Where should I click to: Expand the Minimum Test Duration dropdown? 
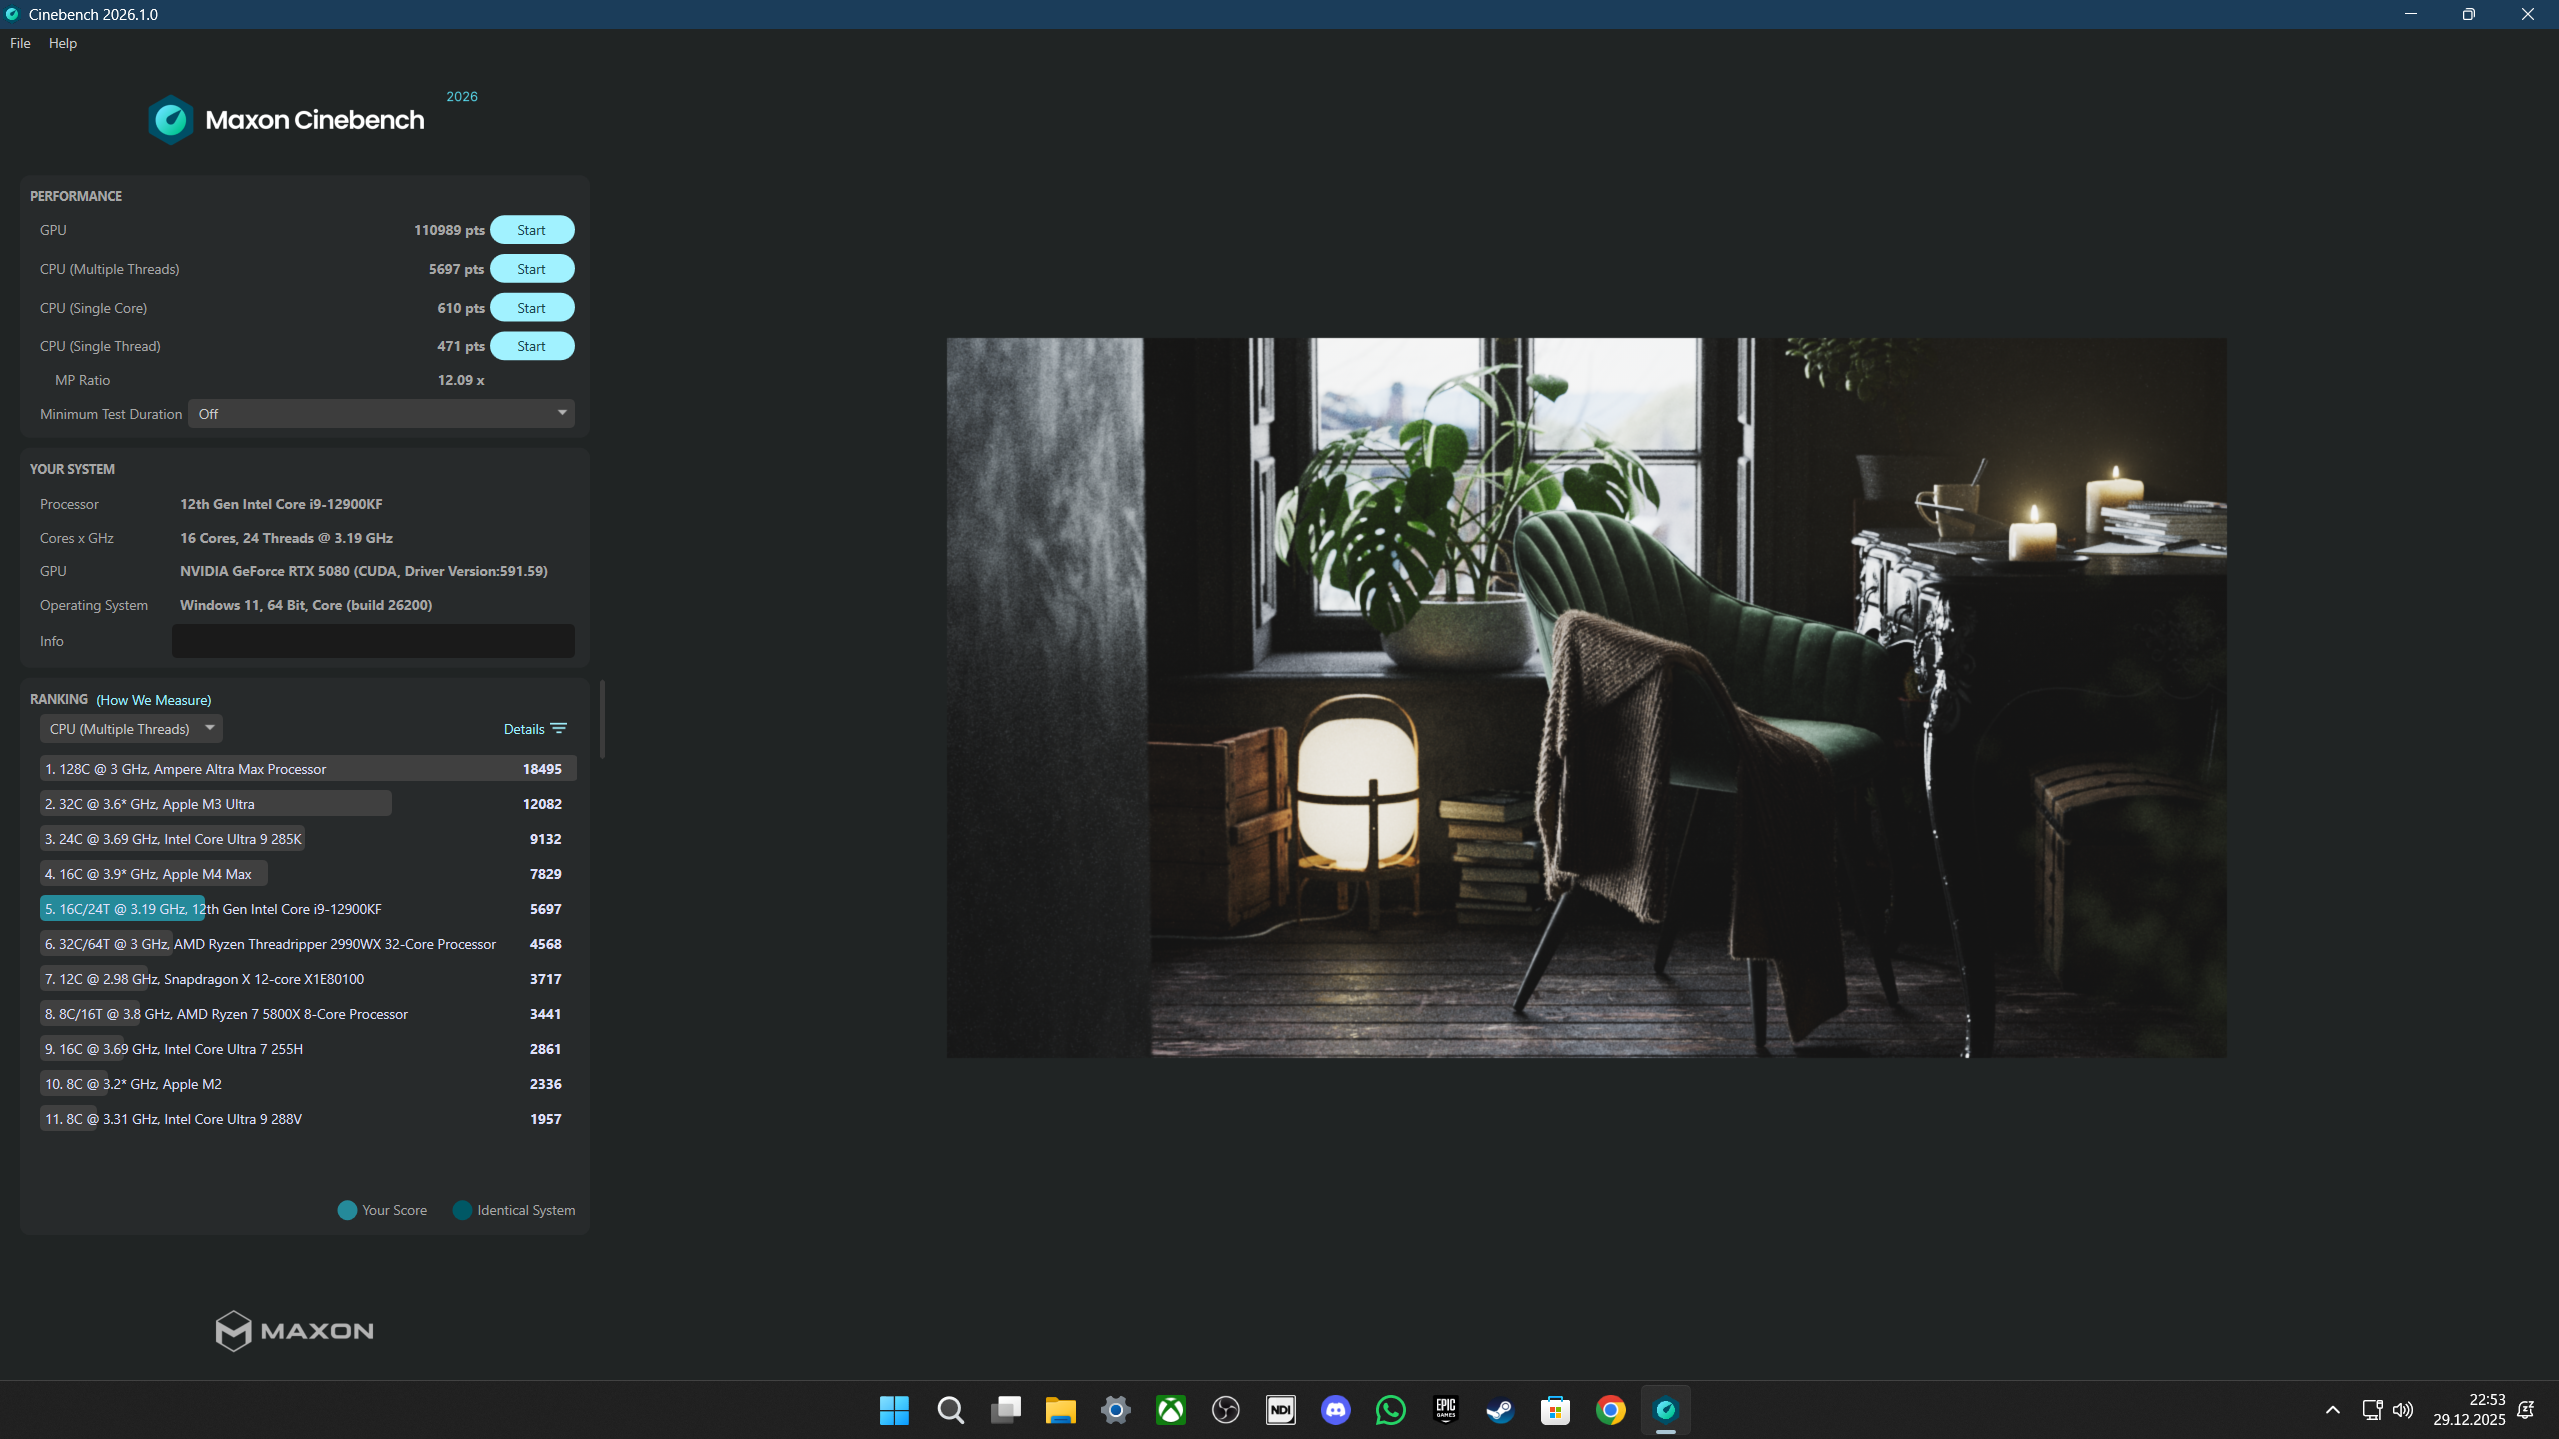[381, 414]
